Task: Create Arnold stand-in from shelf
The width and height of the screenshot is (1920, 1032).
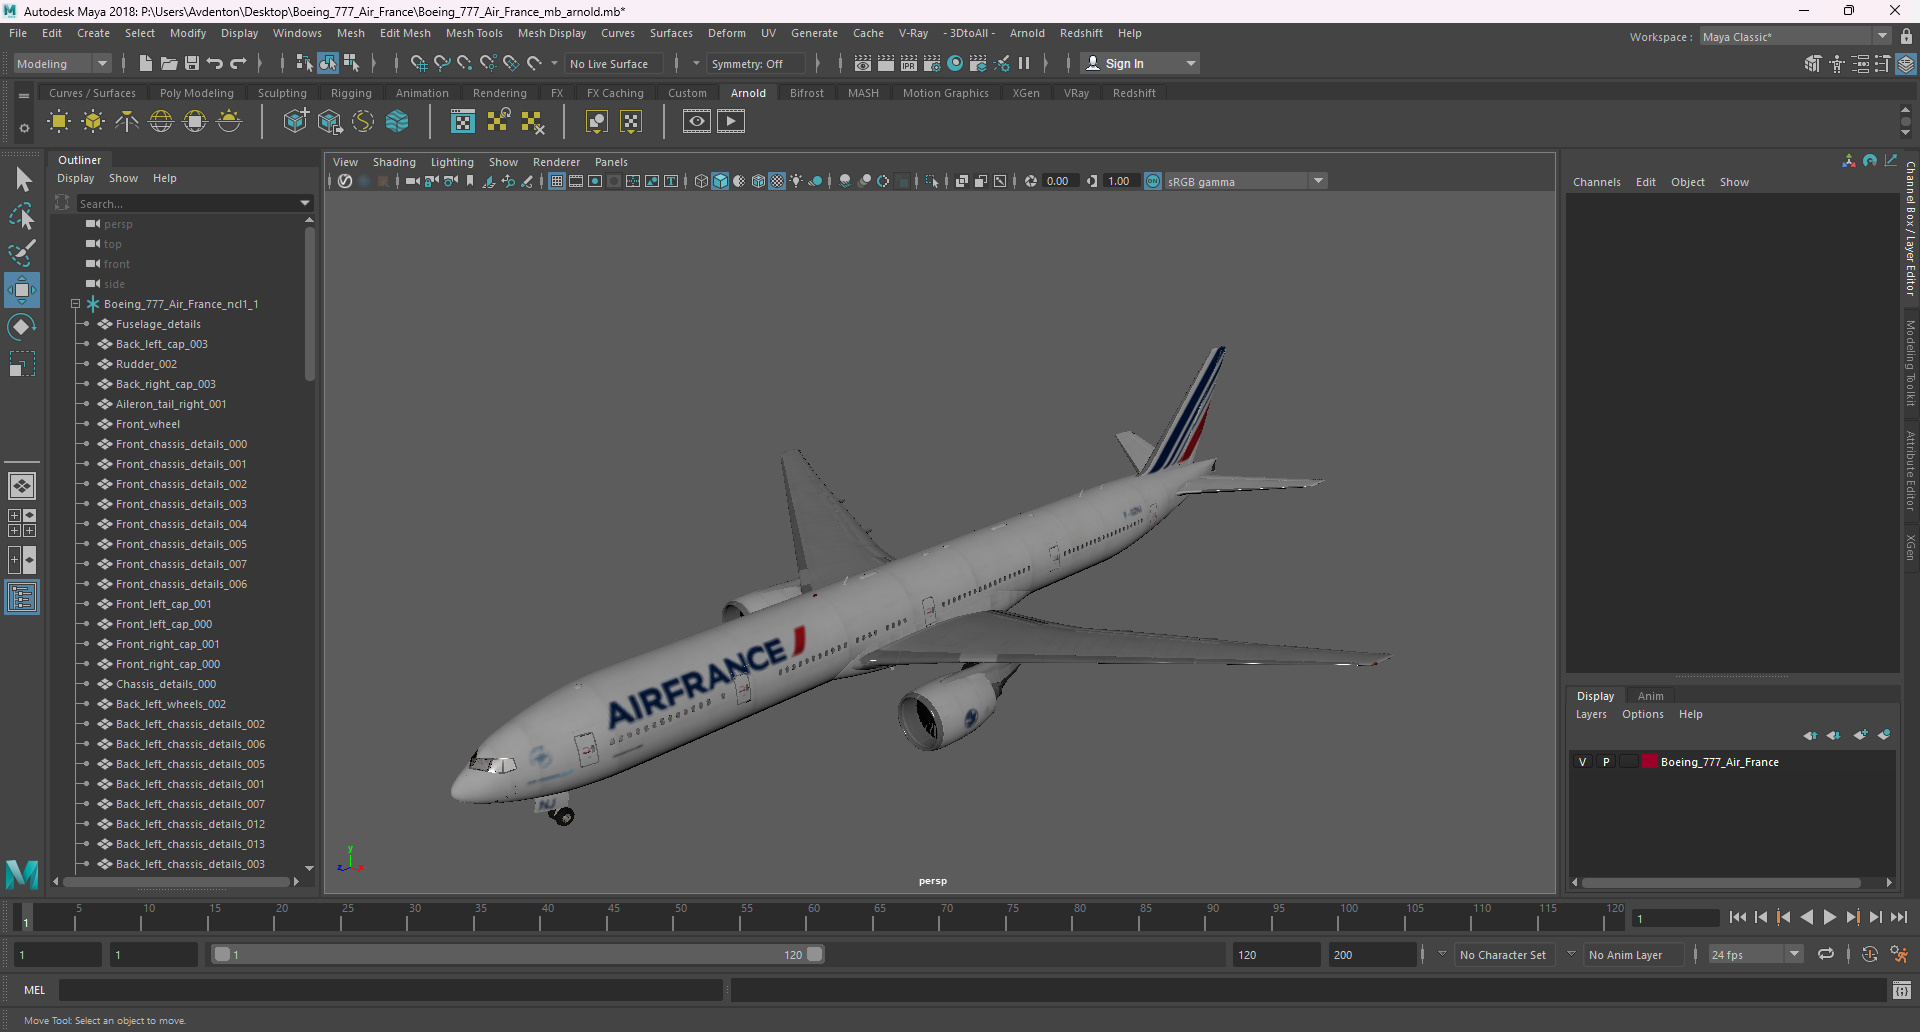Action: point(295,122)
